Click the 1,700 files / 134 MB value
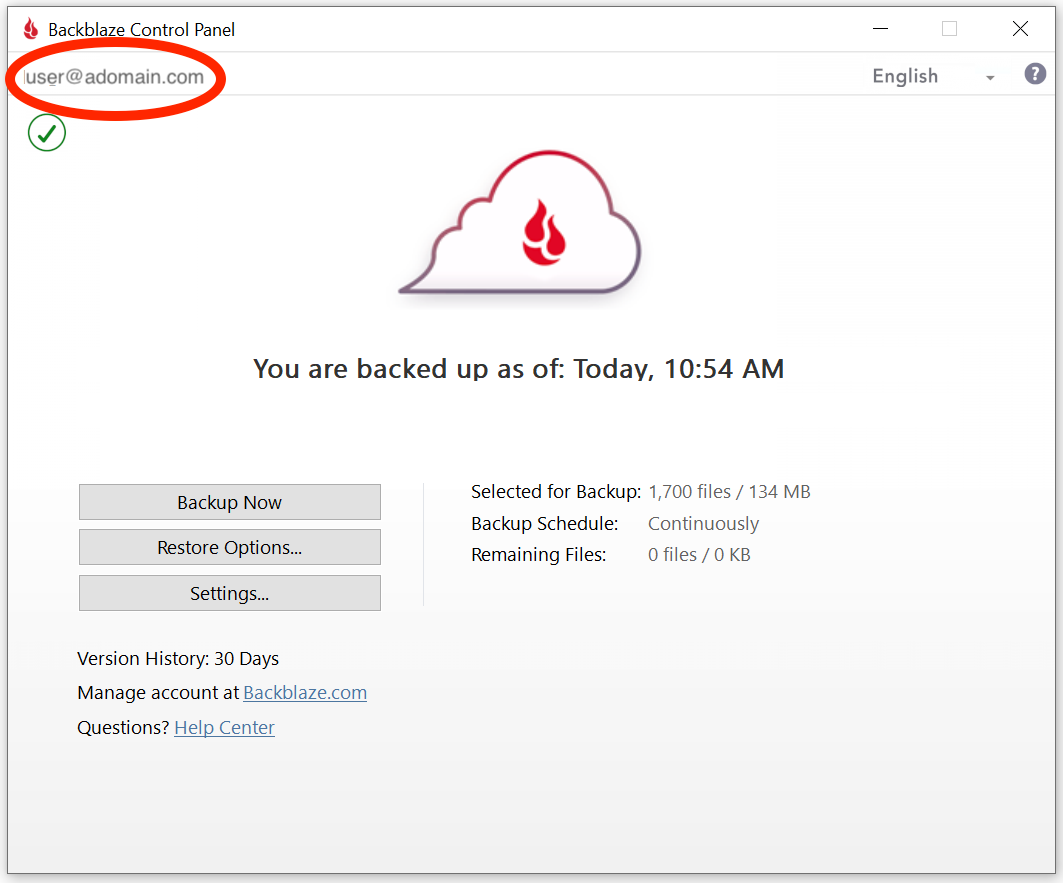 pos(729,492)
